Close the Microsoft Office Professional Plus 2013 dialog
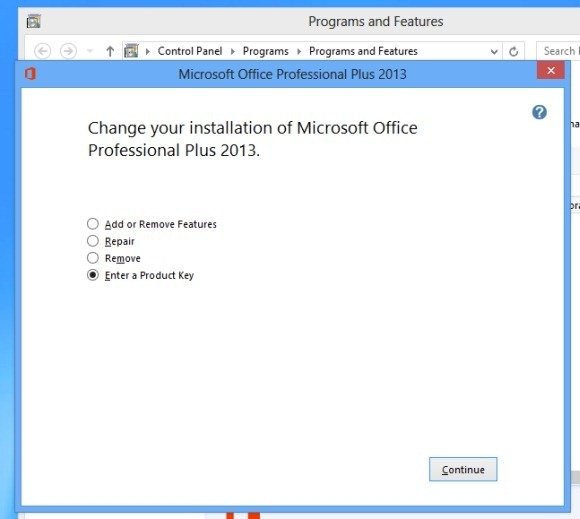The height and width of the screenshot is (519, 580). (550, 70)
